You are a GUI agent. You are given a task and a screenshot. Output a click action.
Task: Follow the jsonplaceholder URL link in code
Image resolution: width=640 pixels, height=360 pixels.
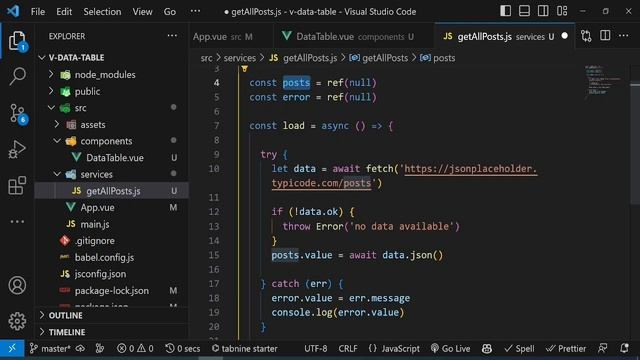471,169
